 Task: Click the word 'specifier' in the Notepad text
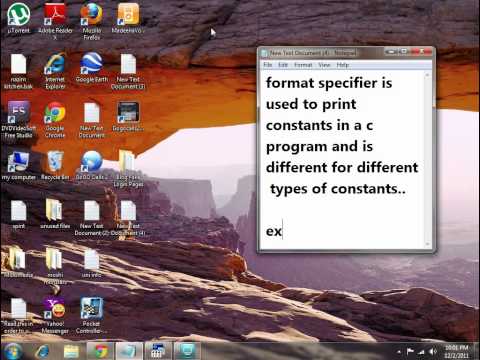(348, 83)
